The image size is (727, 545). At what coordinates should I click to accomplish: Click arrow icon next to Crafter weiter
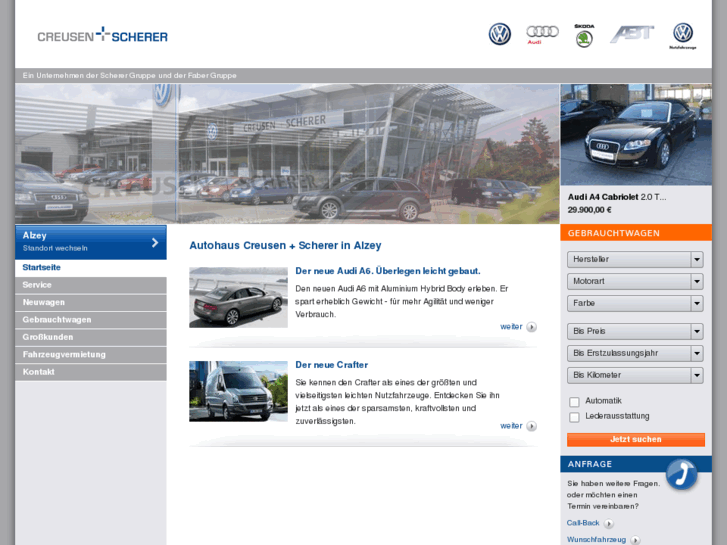(532, 426)
